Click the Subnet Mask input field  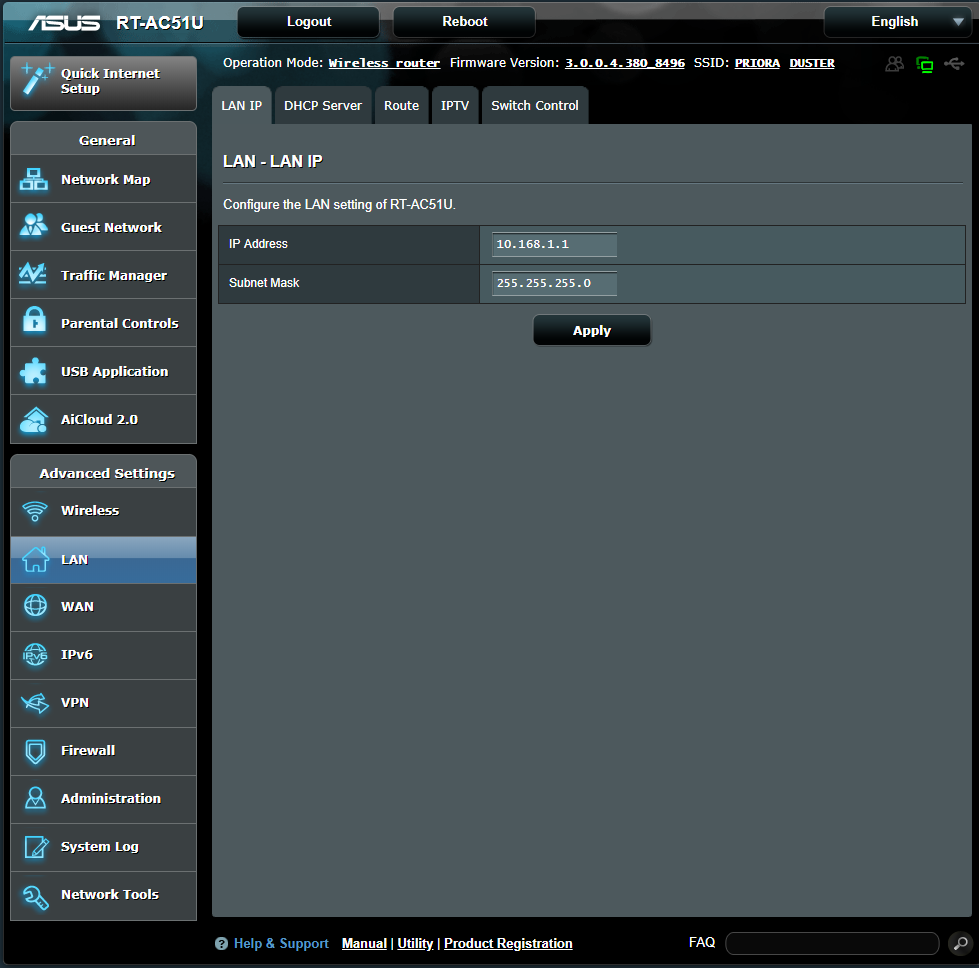[554, 284]
